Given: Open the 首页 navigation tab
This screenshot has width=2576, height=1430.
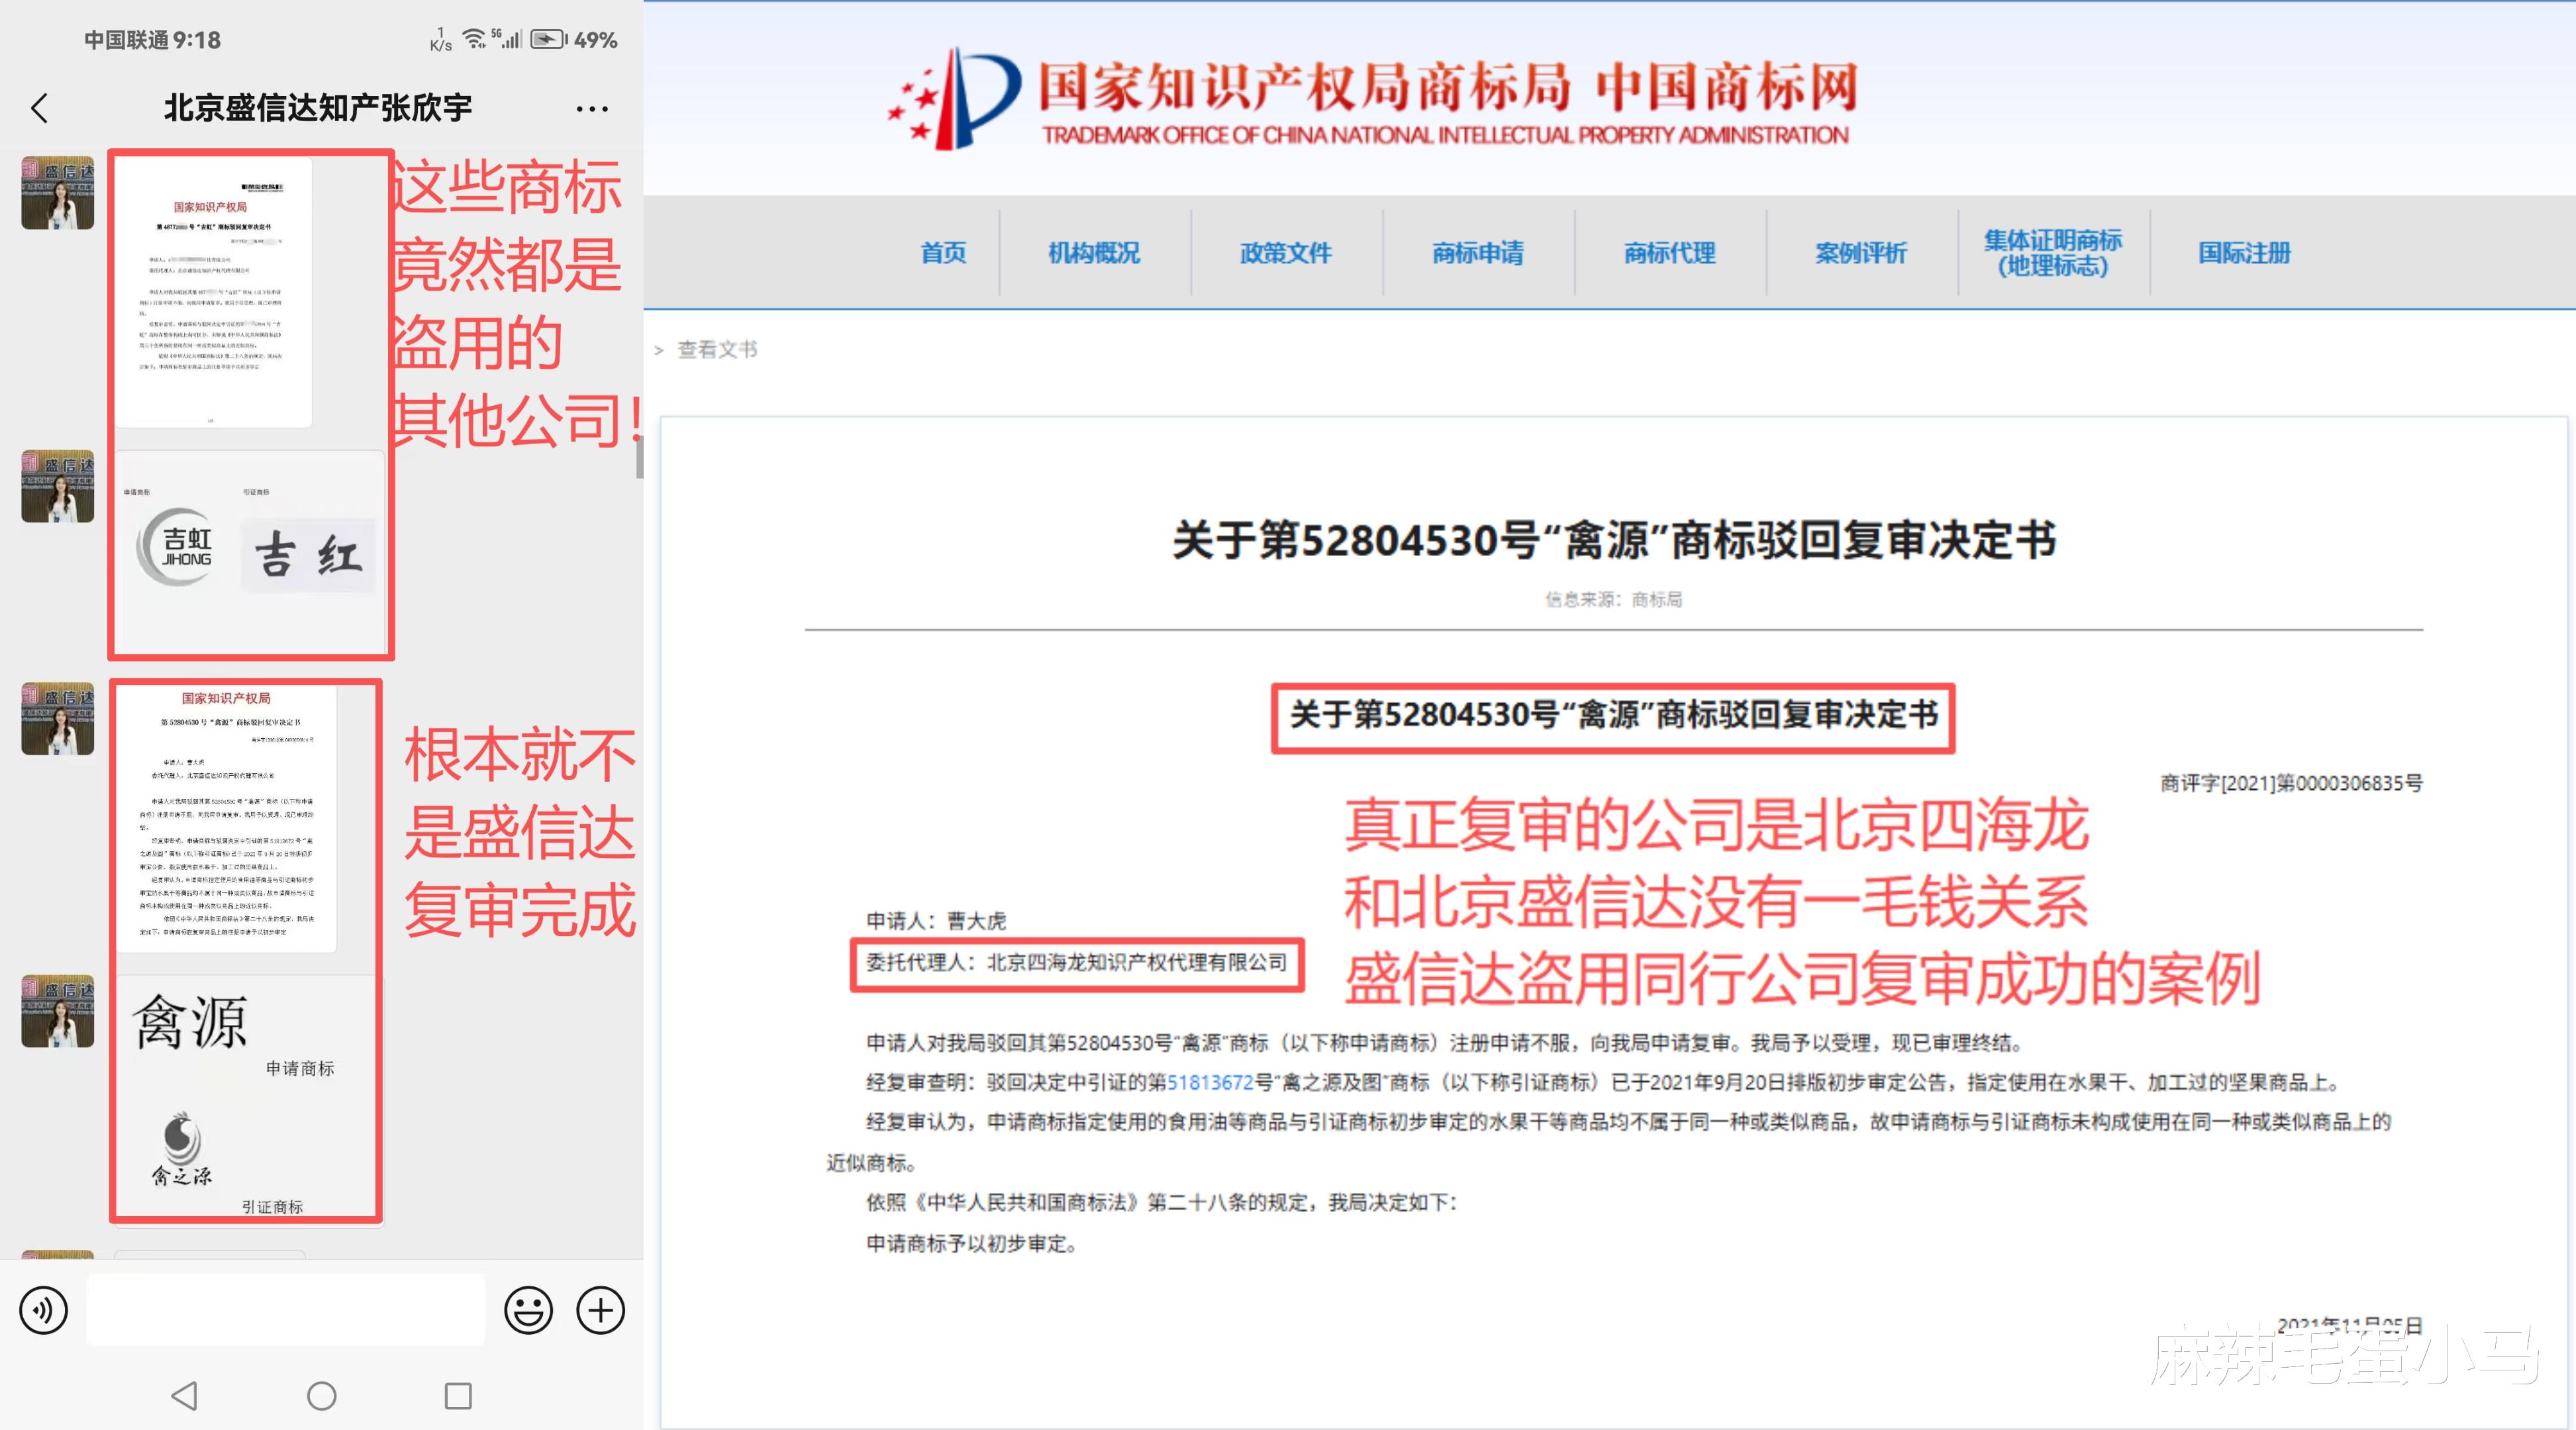Looking at the screenshot, I should click(x=943, y=253).
